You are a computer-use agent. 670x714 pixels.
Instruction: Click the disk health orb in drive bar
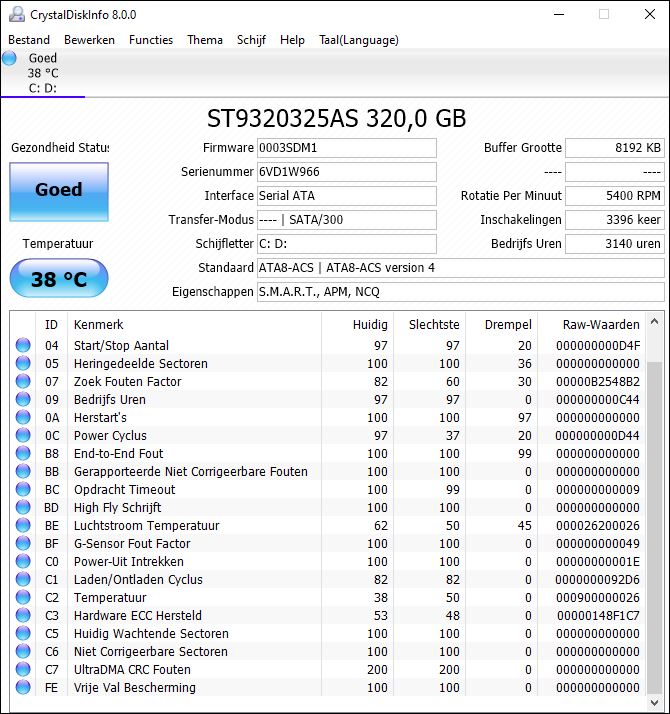click(x=10, y=59)
